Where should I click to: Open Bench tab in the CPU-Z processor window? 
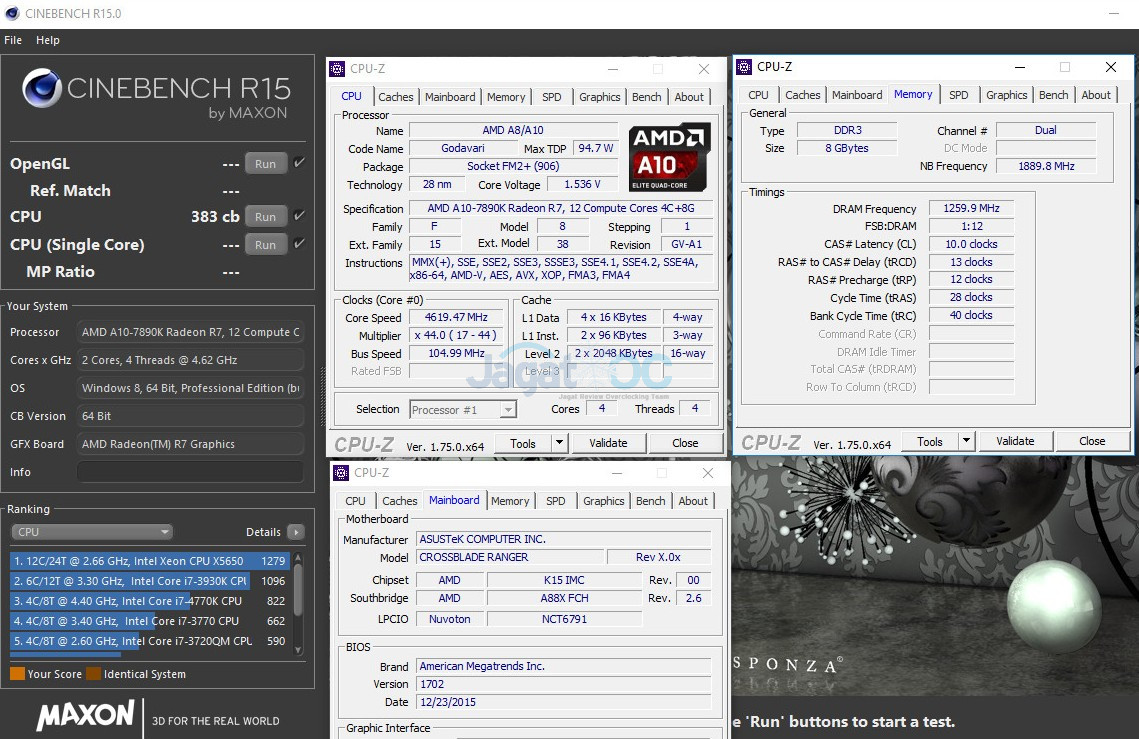pos(646,97)
